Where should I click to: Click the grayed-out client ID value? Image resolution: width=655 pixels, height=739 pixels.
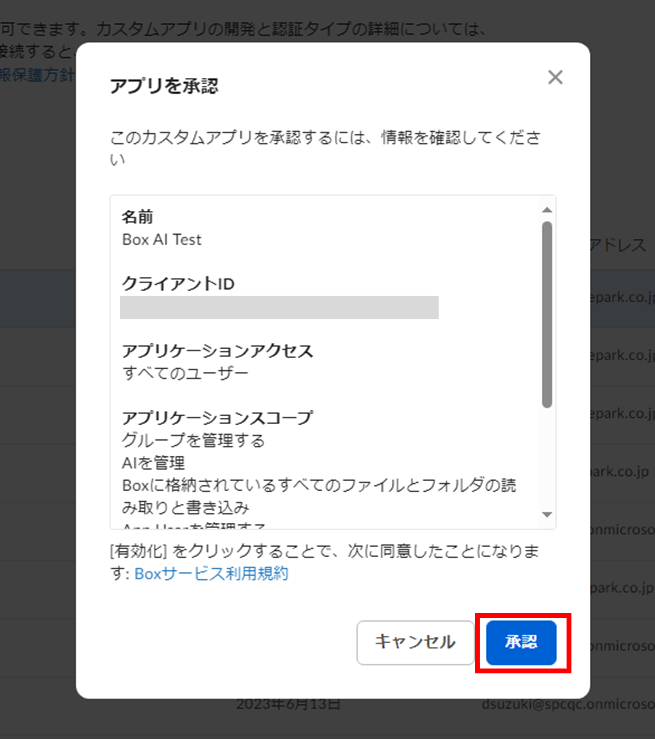(279, 307)
